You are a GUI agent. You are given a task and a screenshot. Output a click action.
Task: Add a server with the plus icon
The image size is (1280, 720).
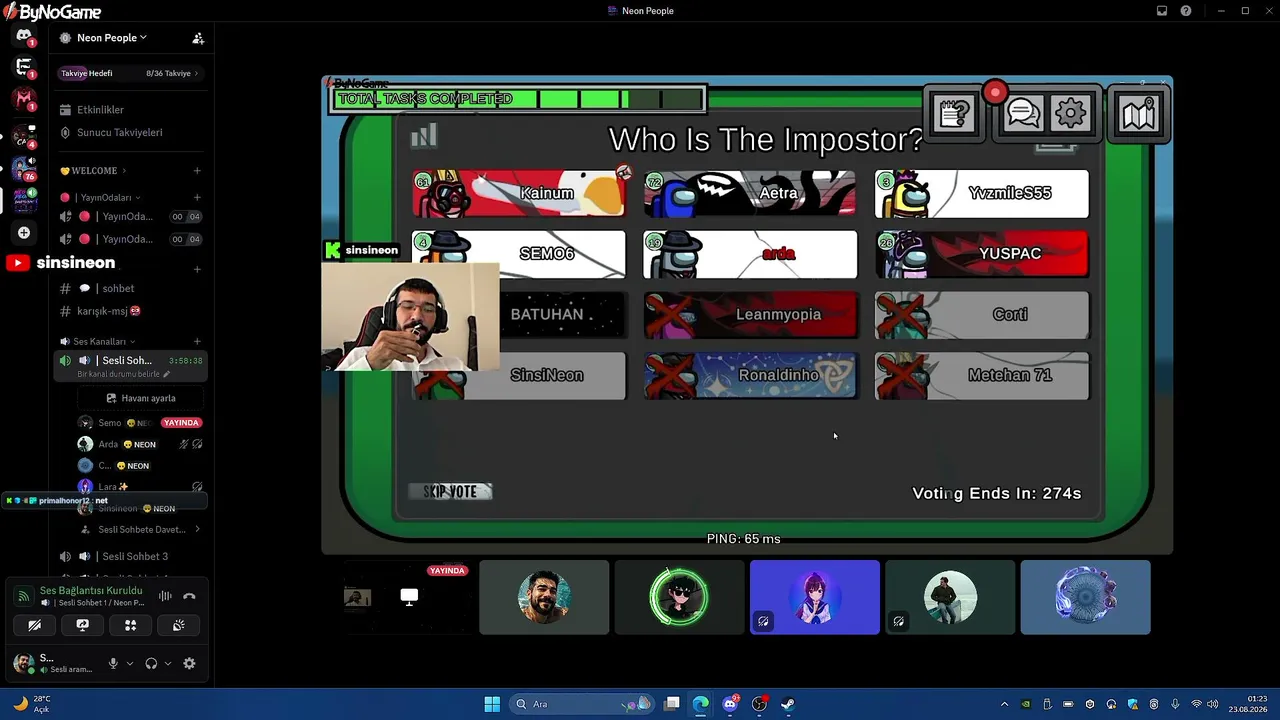click(24, 233)
